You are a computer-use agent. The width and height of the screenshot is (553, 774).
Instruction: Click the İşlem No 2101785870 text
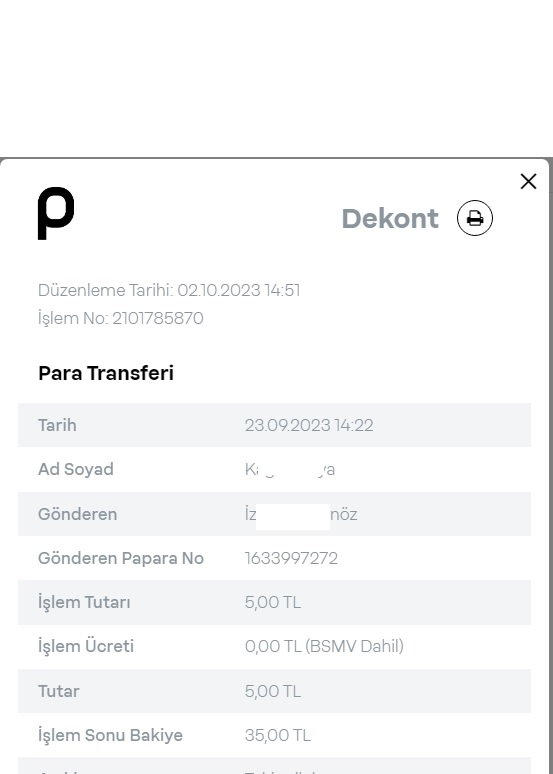pyautogui.click(x=120, y=318)
